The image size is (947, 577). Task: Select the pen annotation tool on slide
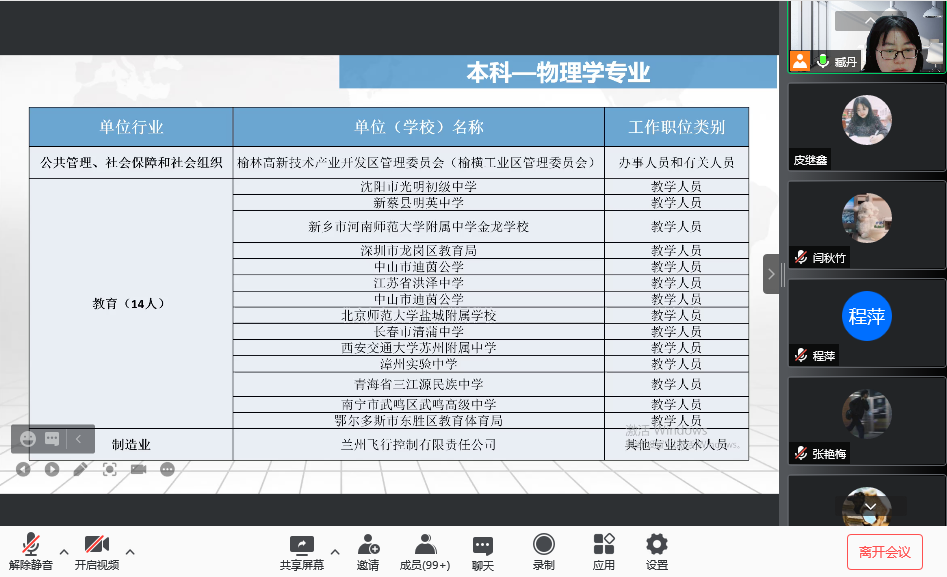81,469
